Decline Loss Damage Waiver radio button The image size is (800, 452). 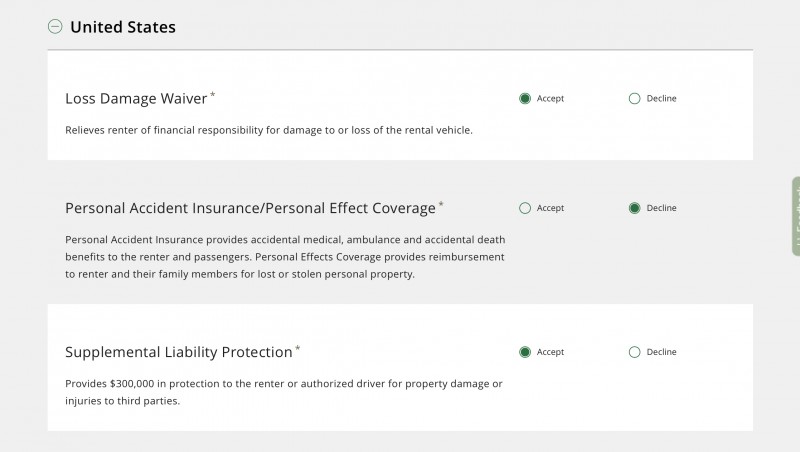(x=634, y=98)
